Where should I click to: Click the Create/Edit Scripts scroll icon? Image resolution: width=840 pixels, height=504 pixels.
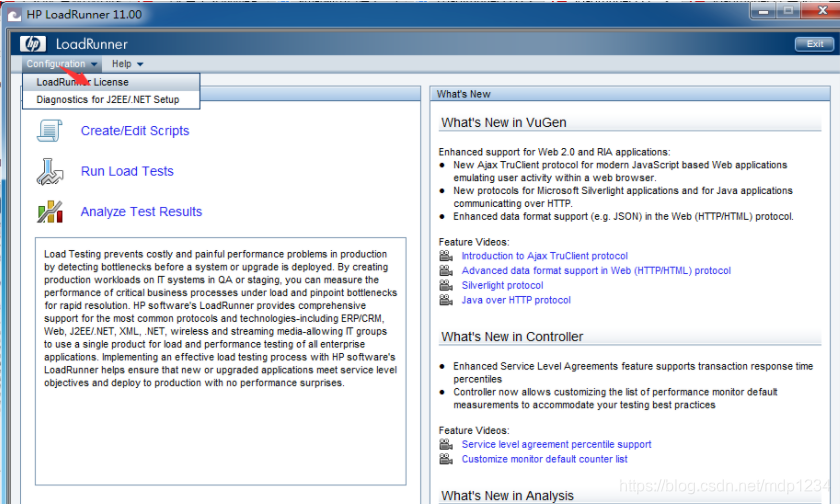[49, 131]
